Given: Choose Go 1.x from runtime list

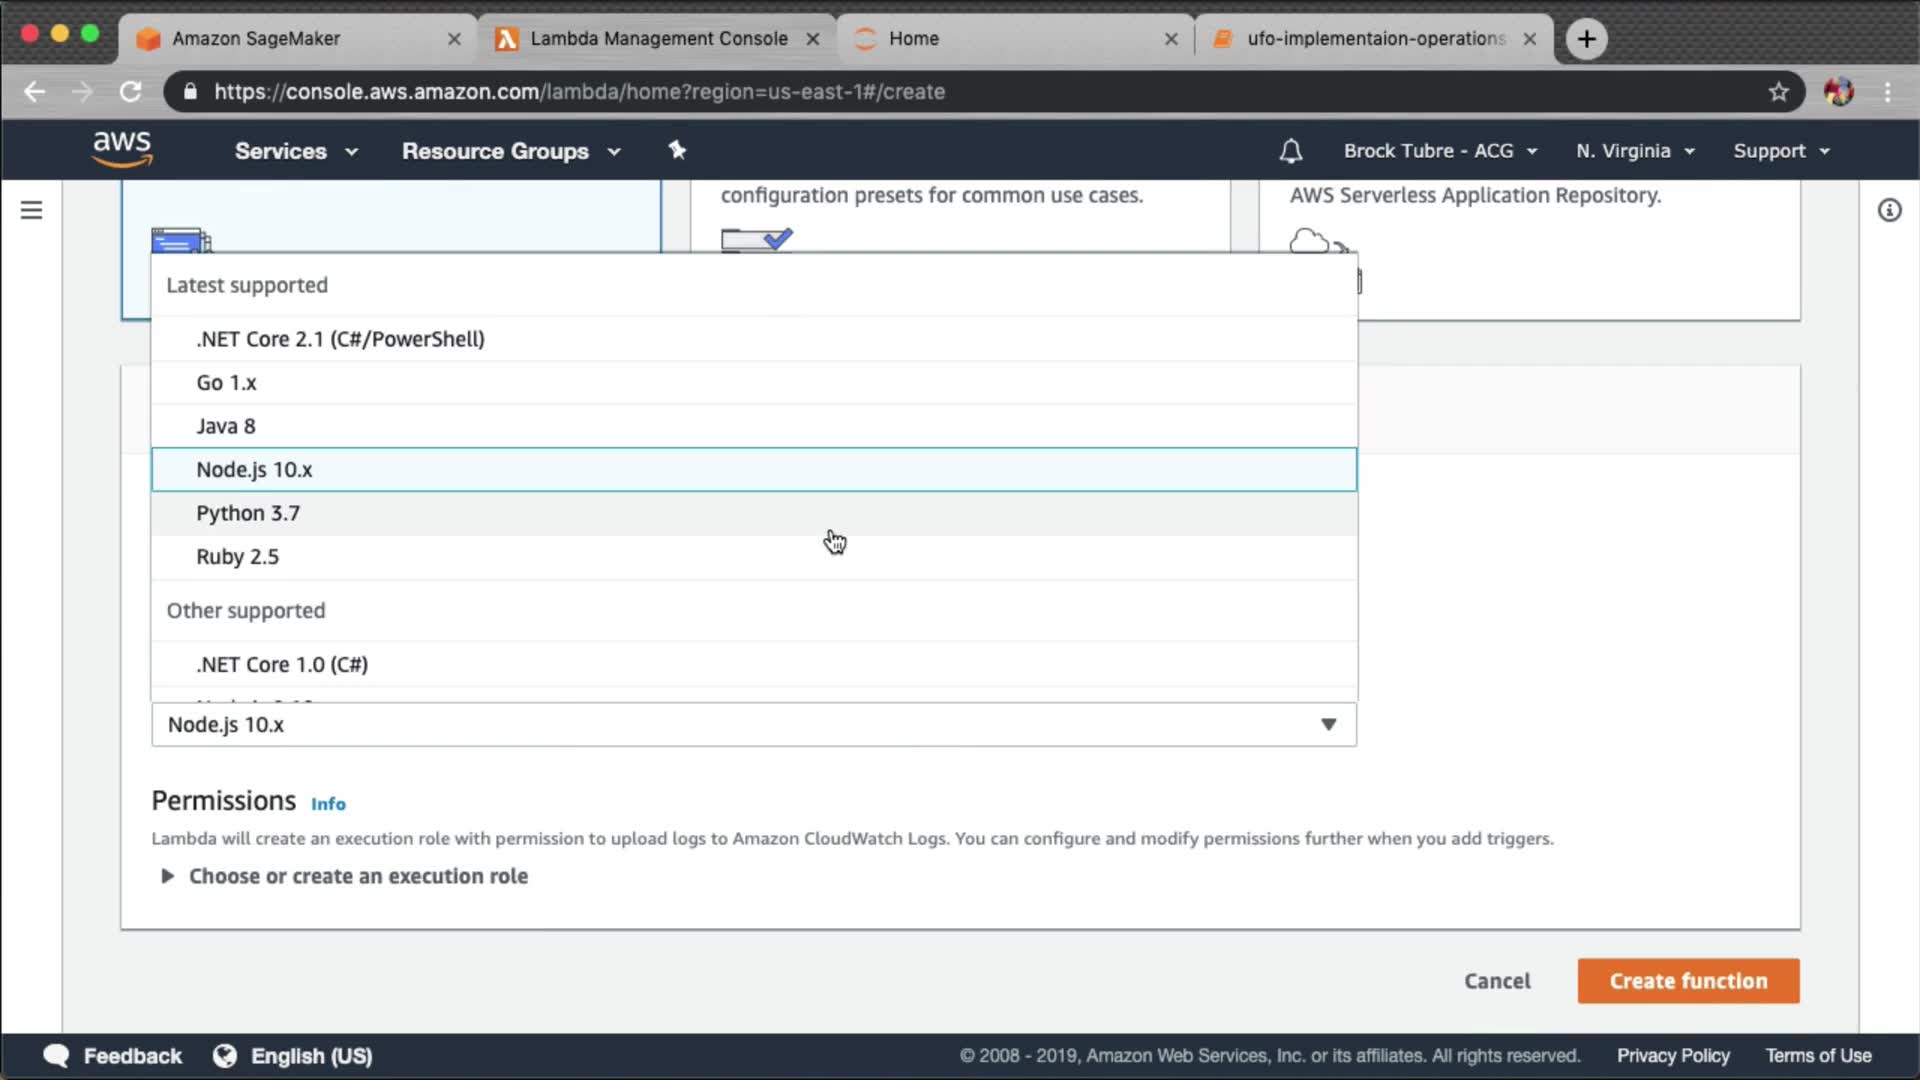Looking at the screenshot, I should tap(226, 383).
